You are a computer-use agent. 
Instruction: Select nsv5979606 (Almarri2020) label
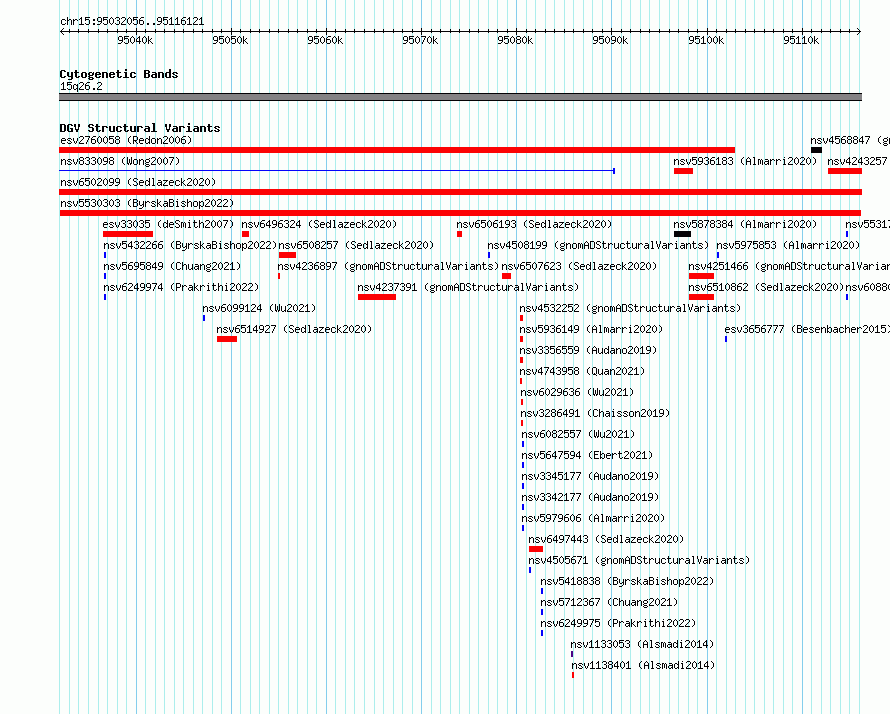coord(593,518)
